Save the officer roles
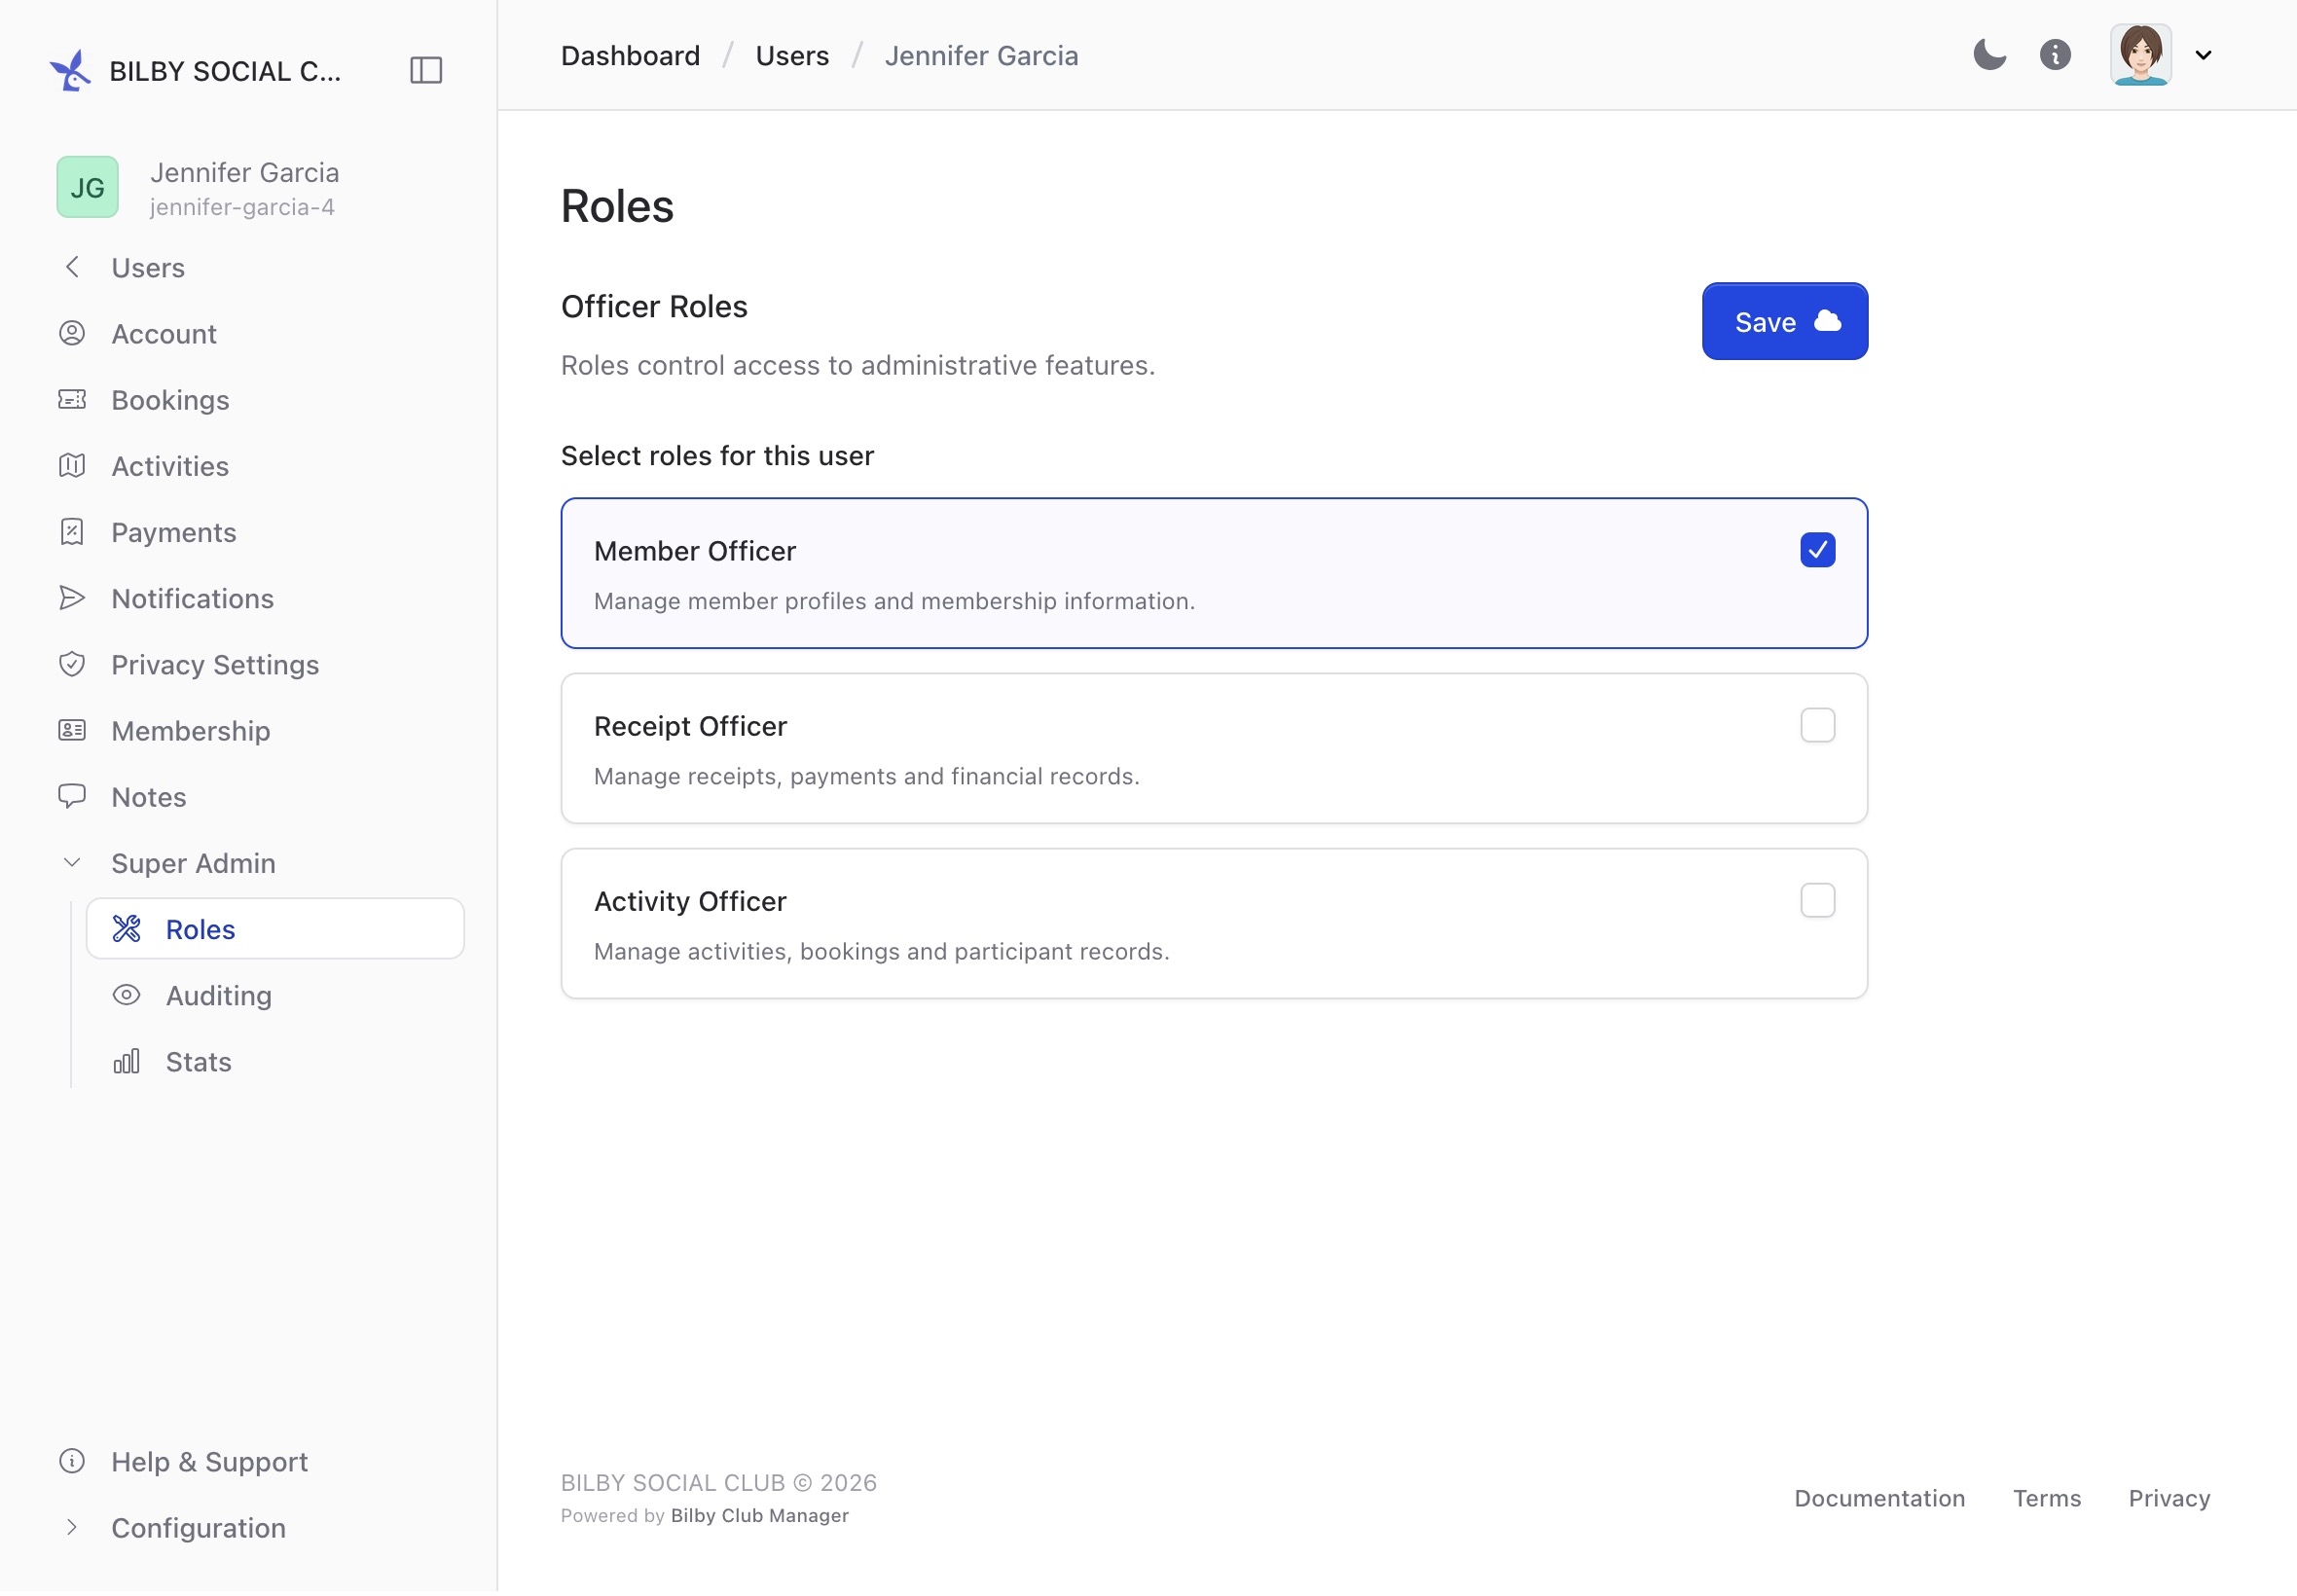Screen dimensions: 2297x1596 point(1784,321)
